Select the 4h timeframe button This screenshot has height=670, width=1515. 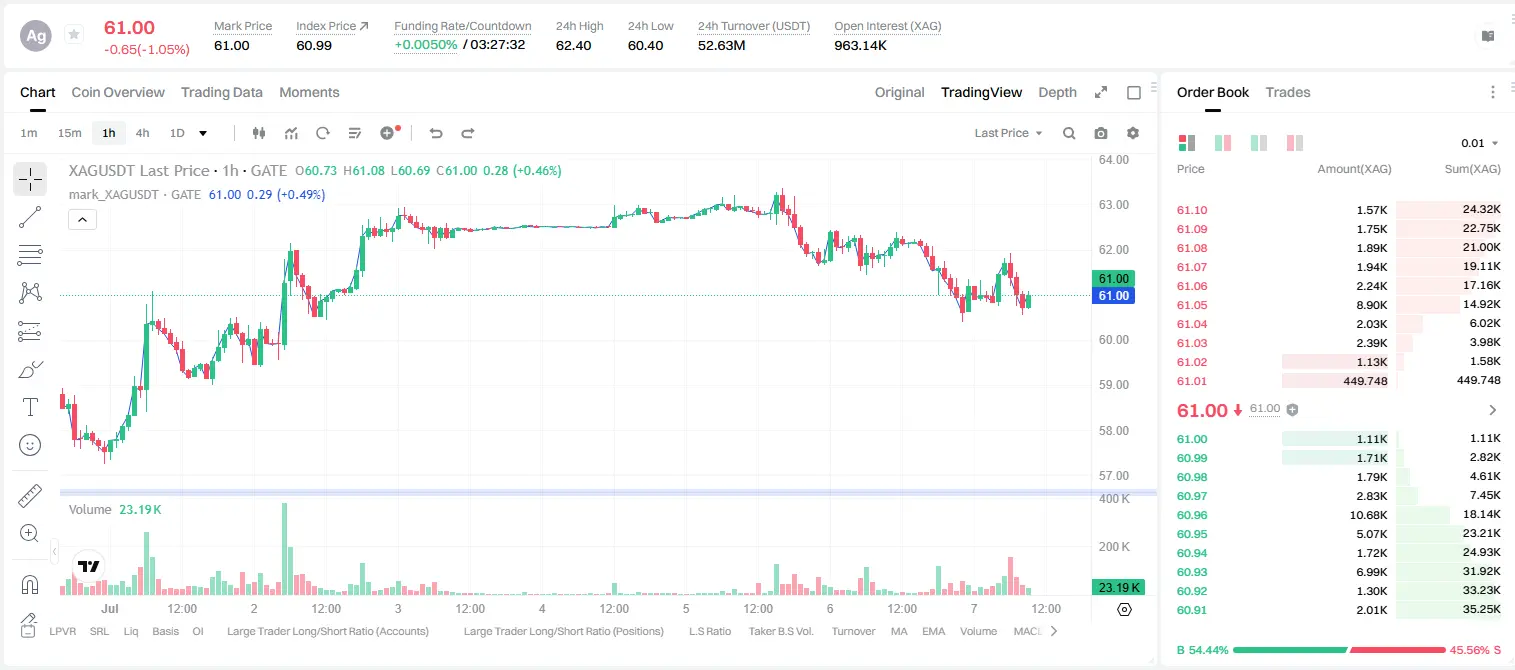tap(142, 133)
